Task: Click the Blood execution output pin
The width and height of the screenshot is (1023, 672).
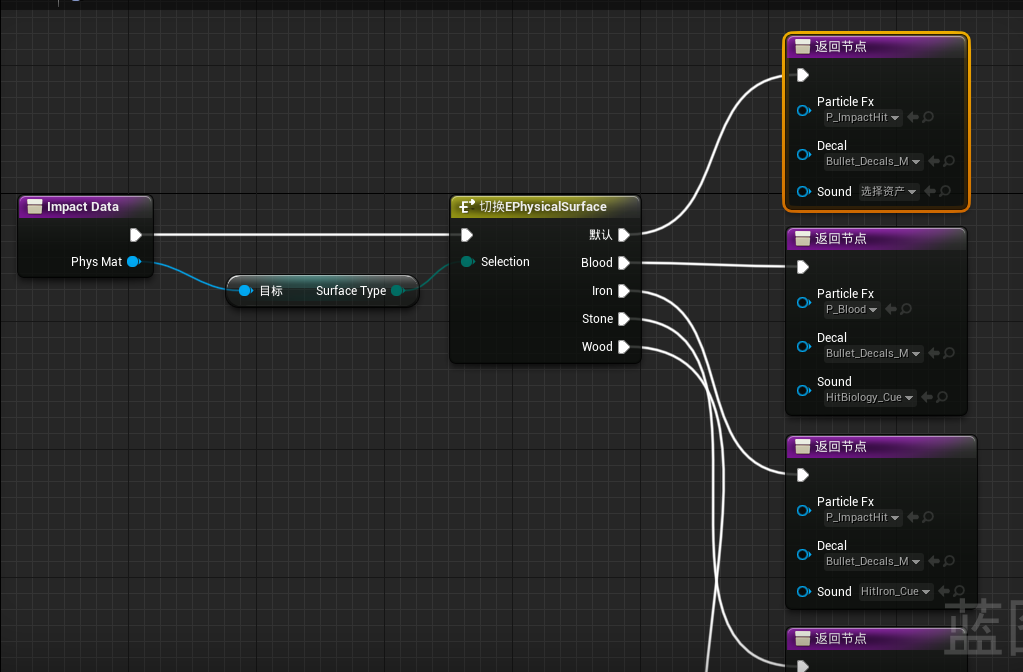Action: pyautogui.click(x=624, y=262)
